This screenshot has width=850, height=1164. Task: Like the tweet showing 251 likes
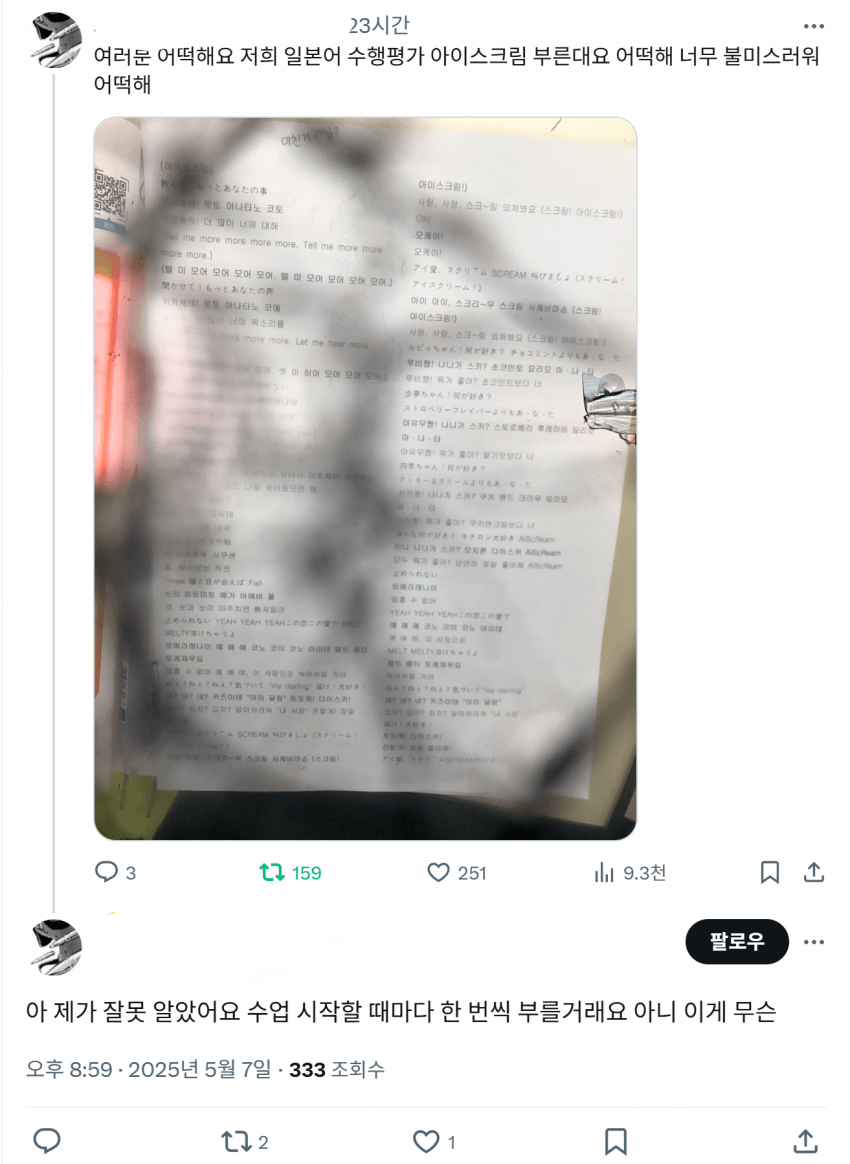click(457, 872)
